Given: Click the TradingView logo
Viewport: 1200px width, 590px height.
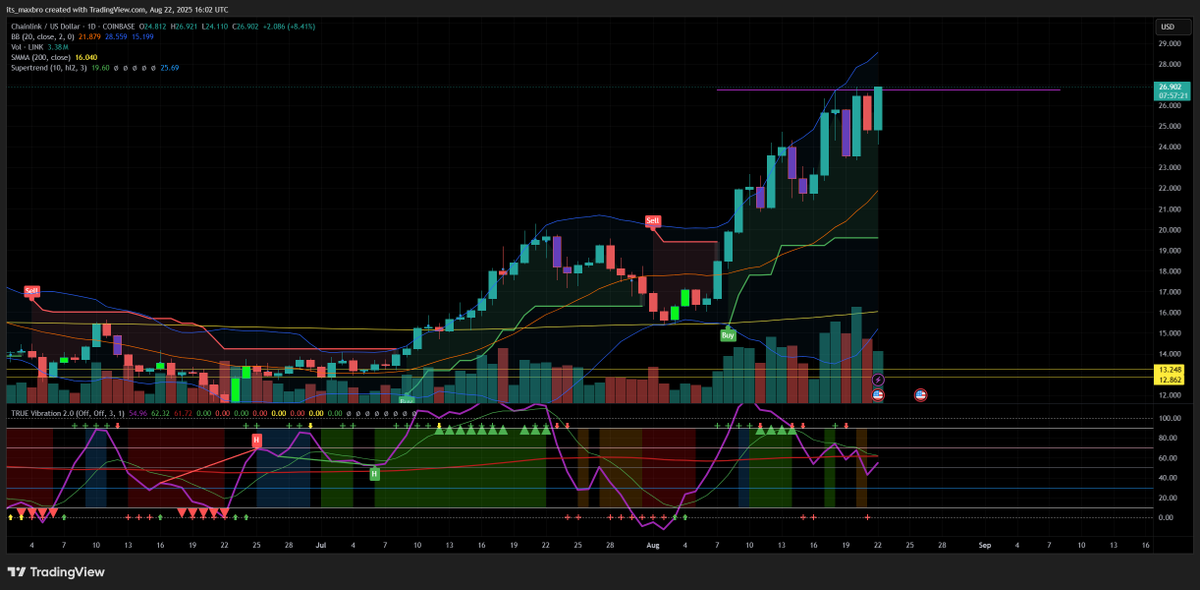Looking at the screenshot, I should point(56,572).
